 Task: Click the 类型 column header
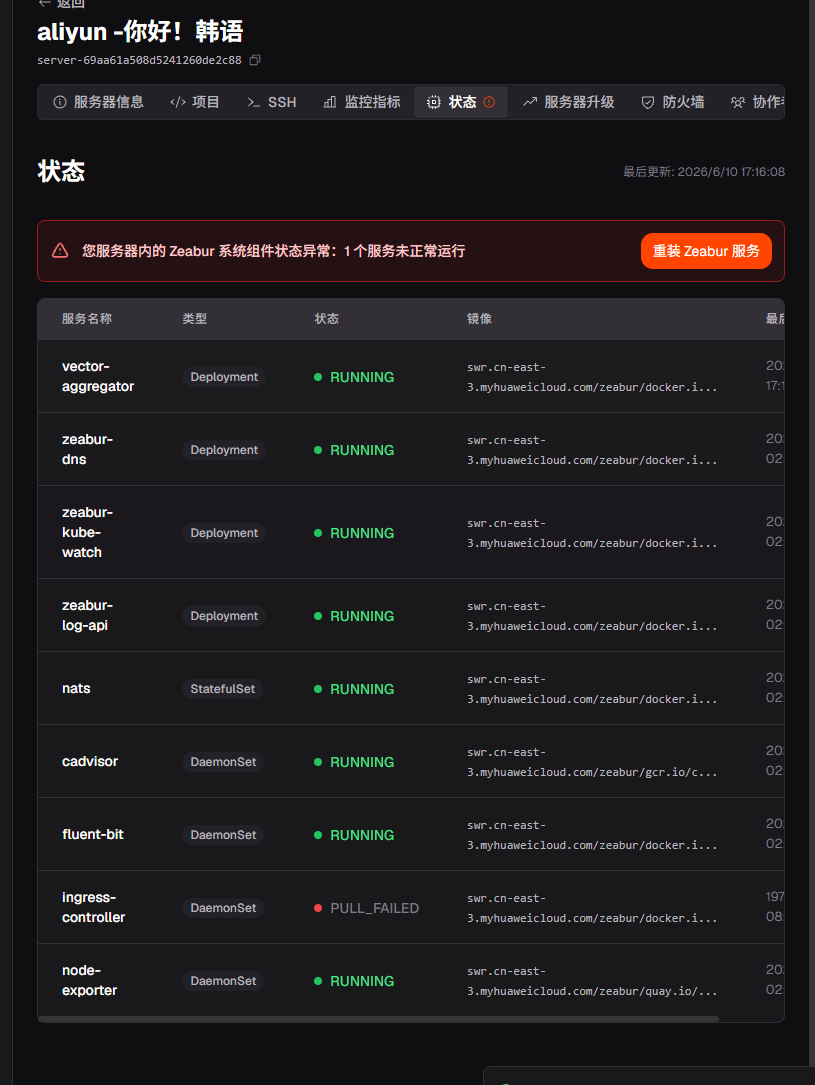(x=194, y=319)
